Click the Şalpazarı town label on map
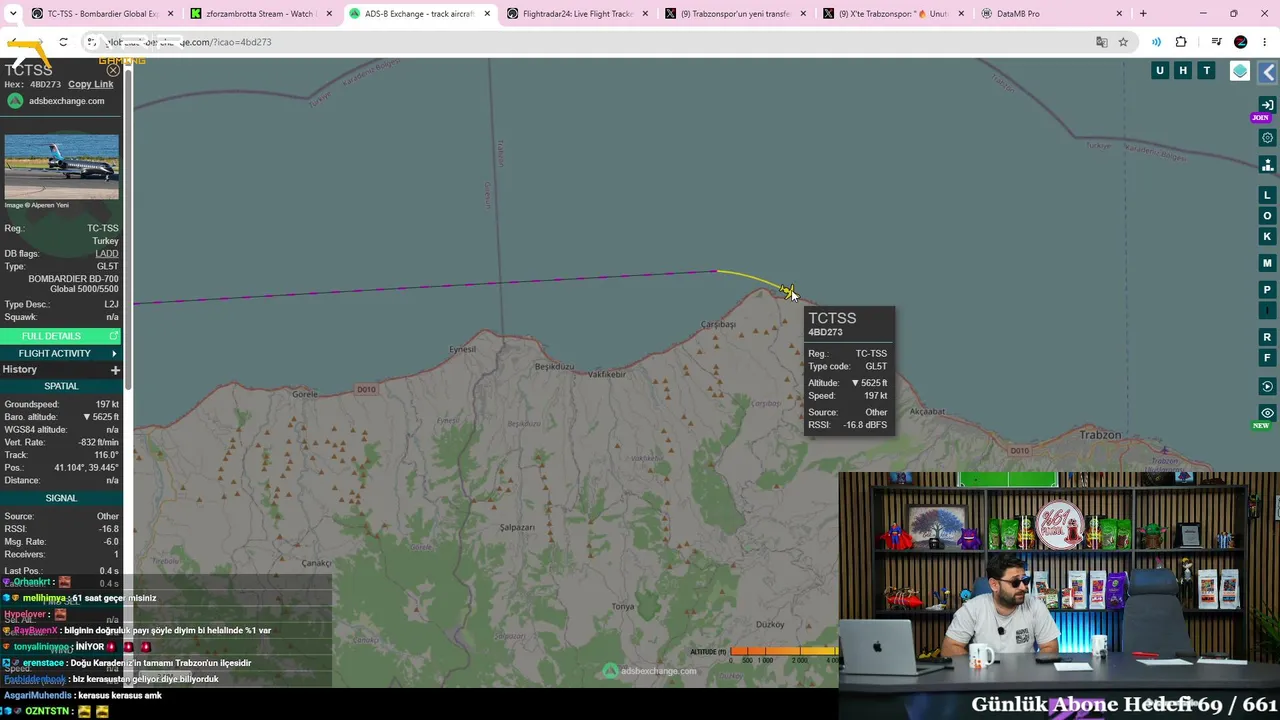The height and width of the screenshot is (720, 1280). pyautogui.click(x=518, y=527)
